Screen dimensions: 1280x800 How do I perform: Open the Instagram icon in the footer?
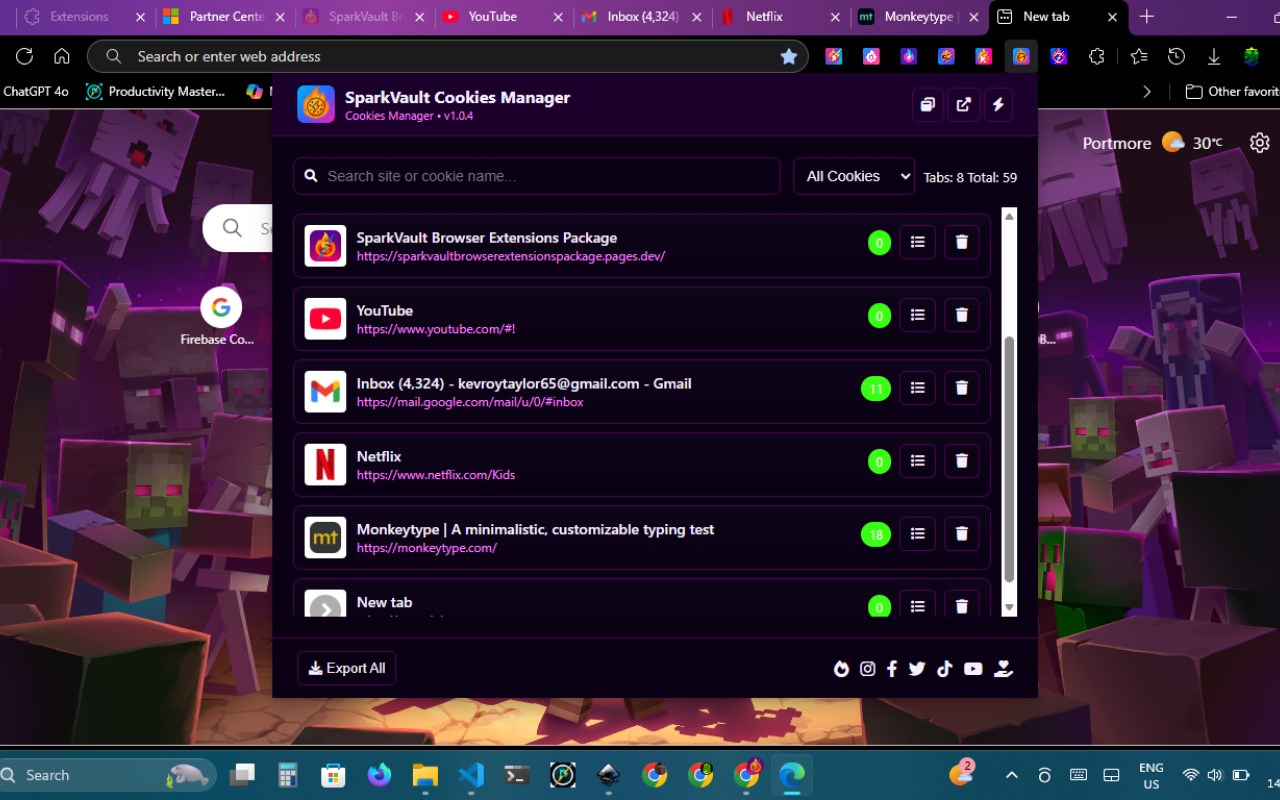point(868,669)
